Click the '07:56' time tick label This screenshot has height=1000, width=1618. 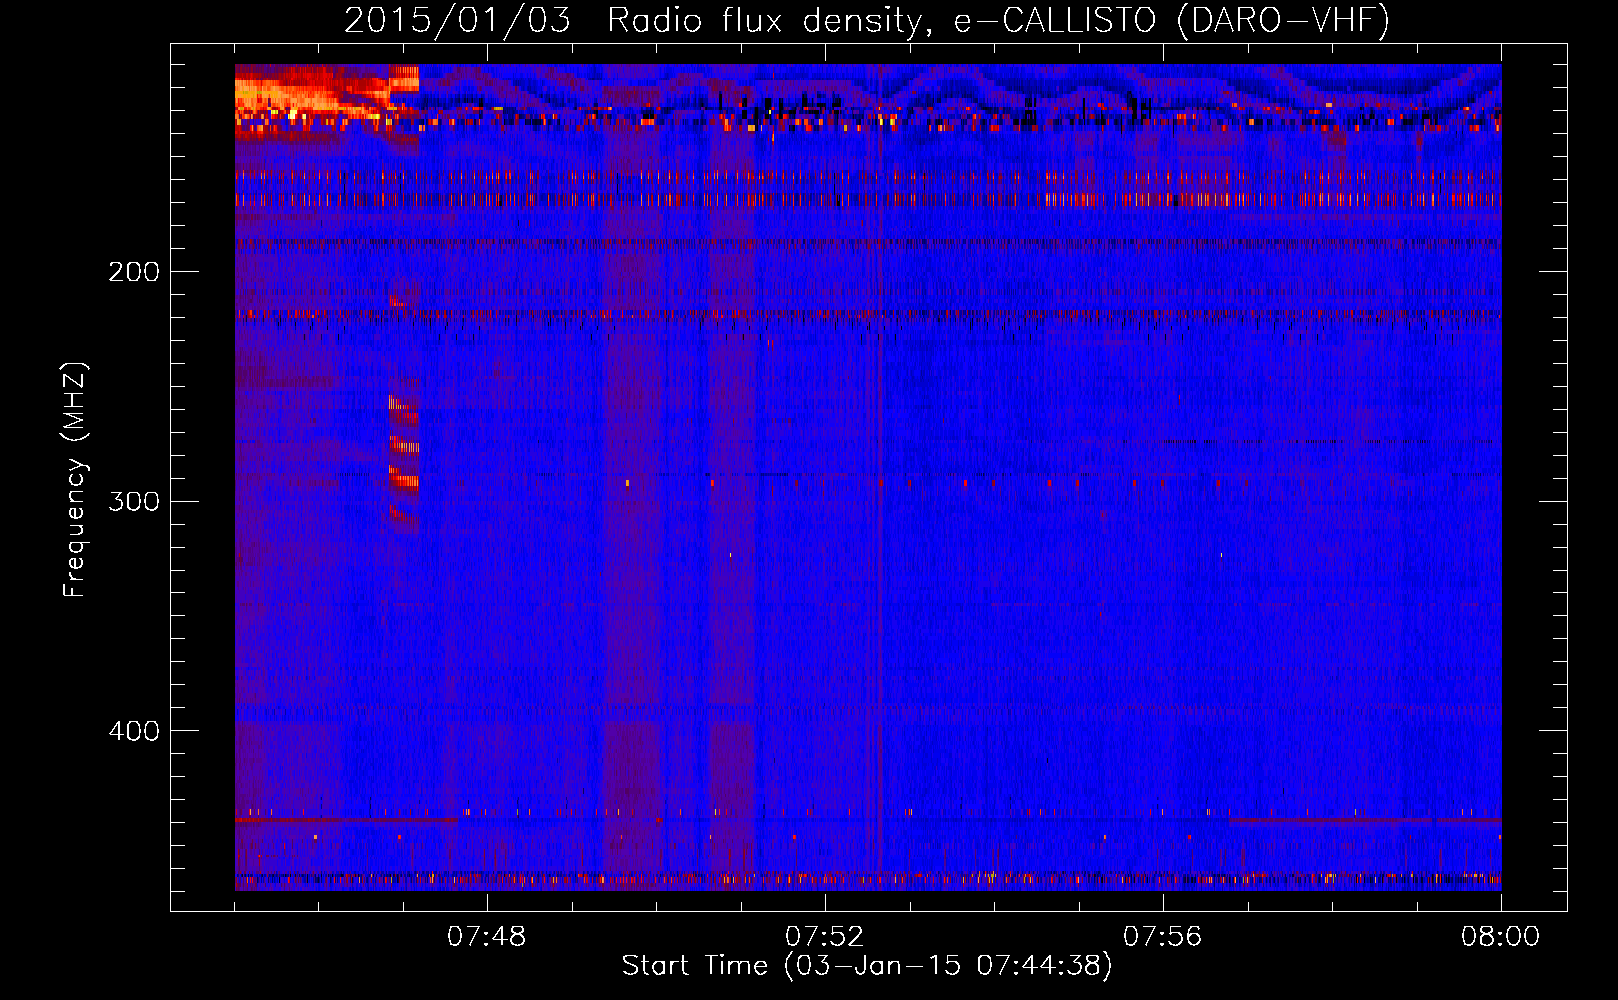tap(1163, 937)
